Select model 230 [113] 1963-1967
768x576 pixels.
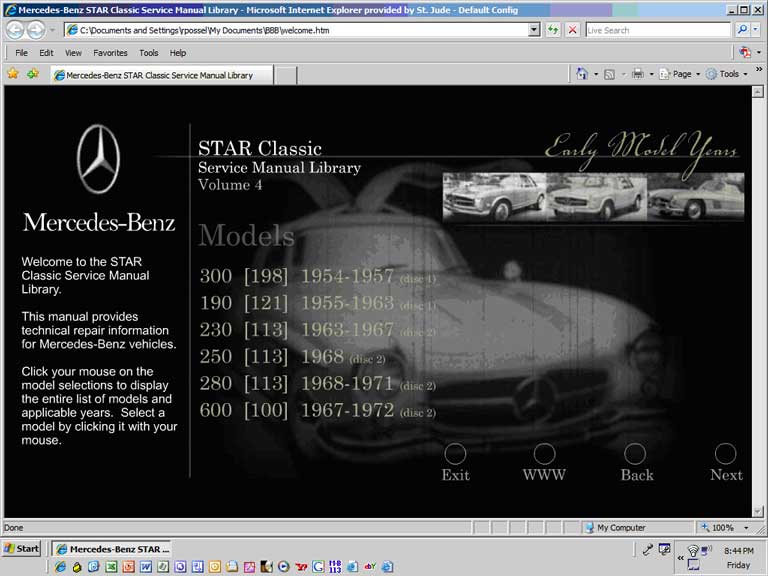click(317, 330)
